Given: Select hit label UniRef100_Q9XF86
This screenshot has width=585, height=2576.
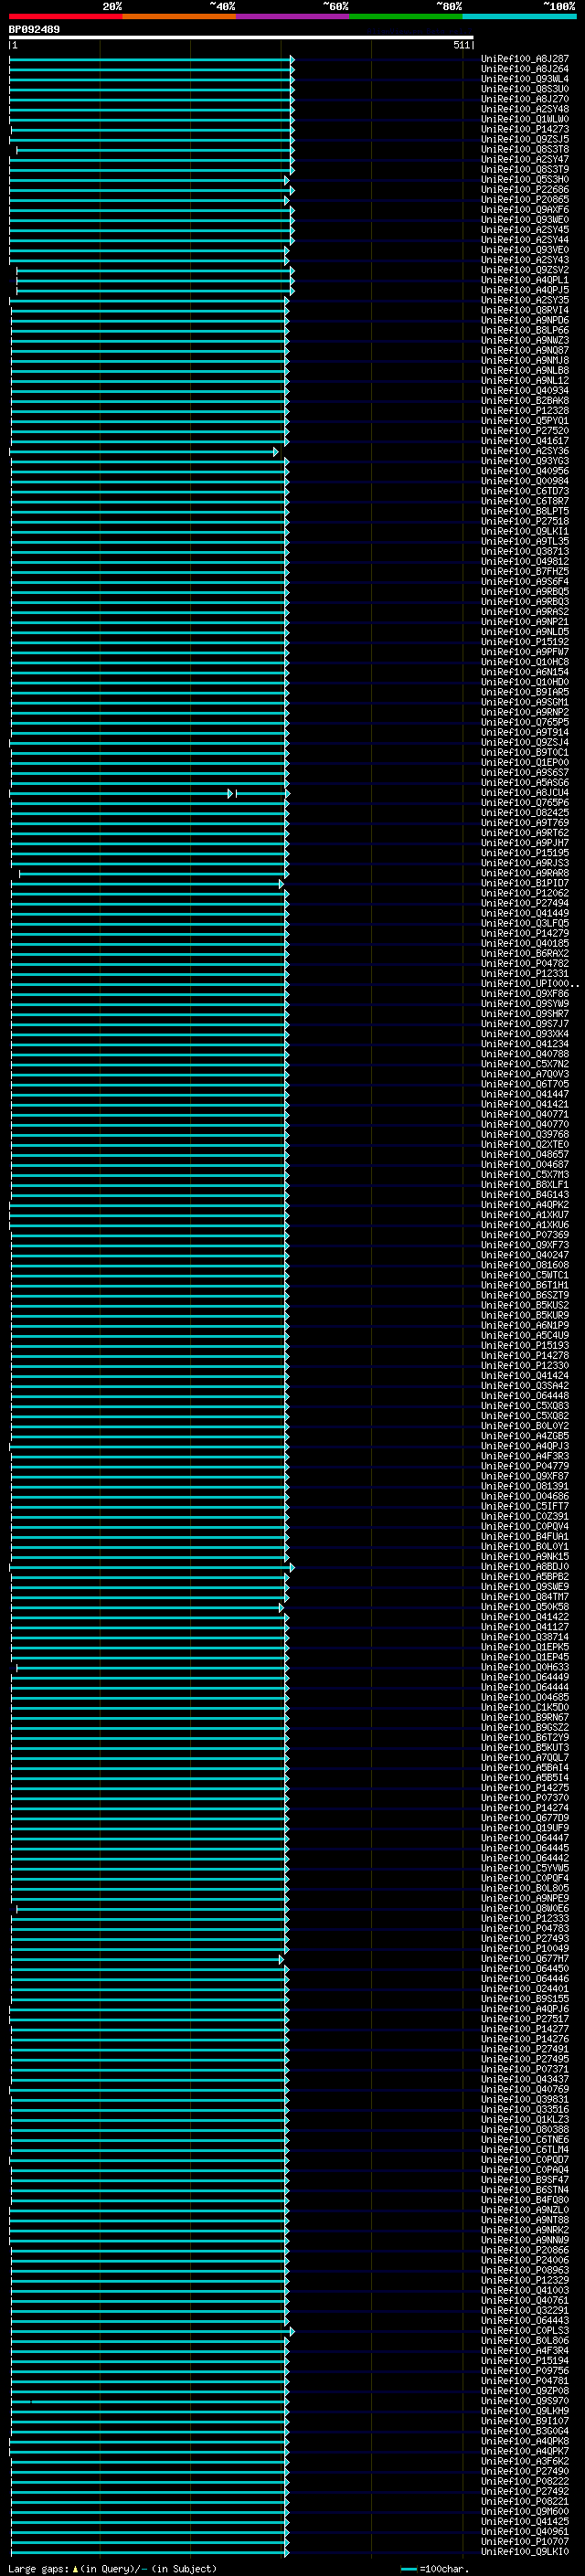Looking at the screenshot, I should [524, 993].
